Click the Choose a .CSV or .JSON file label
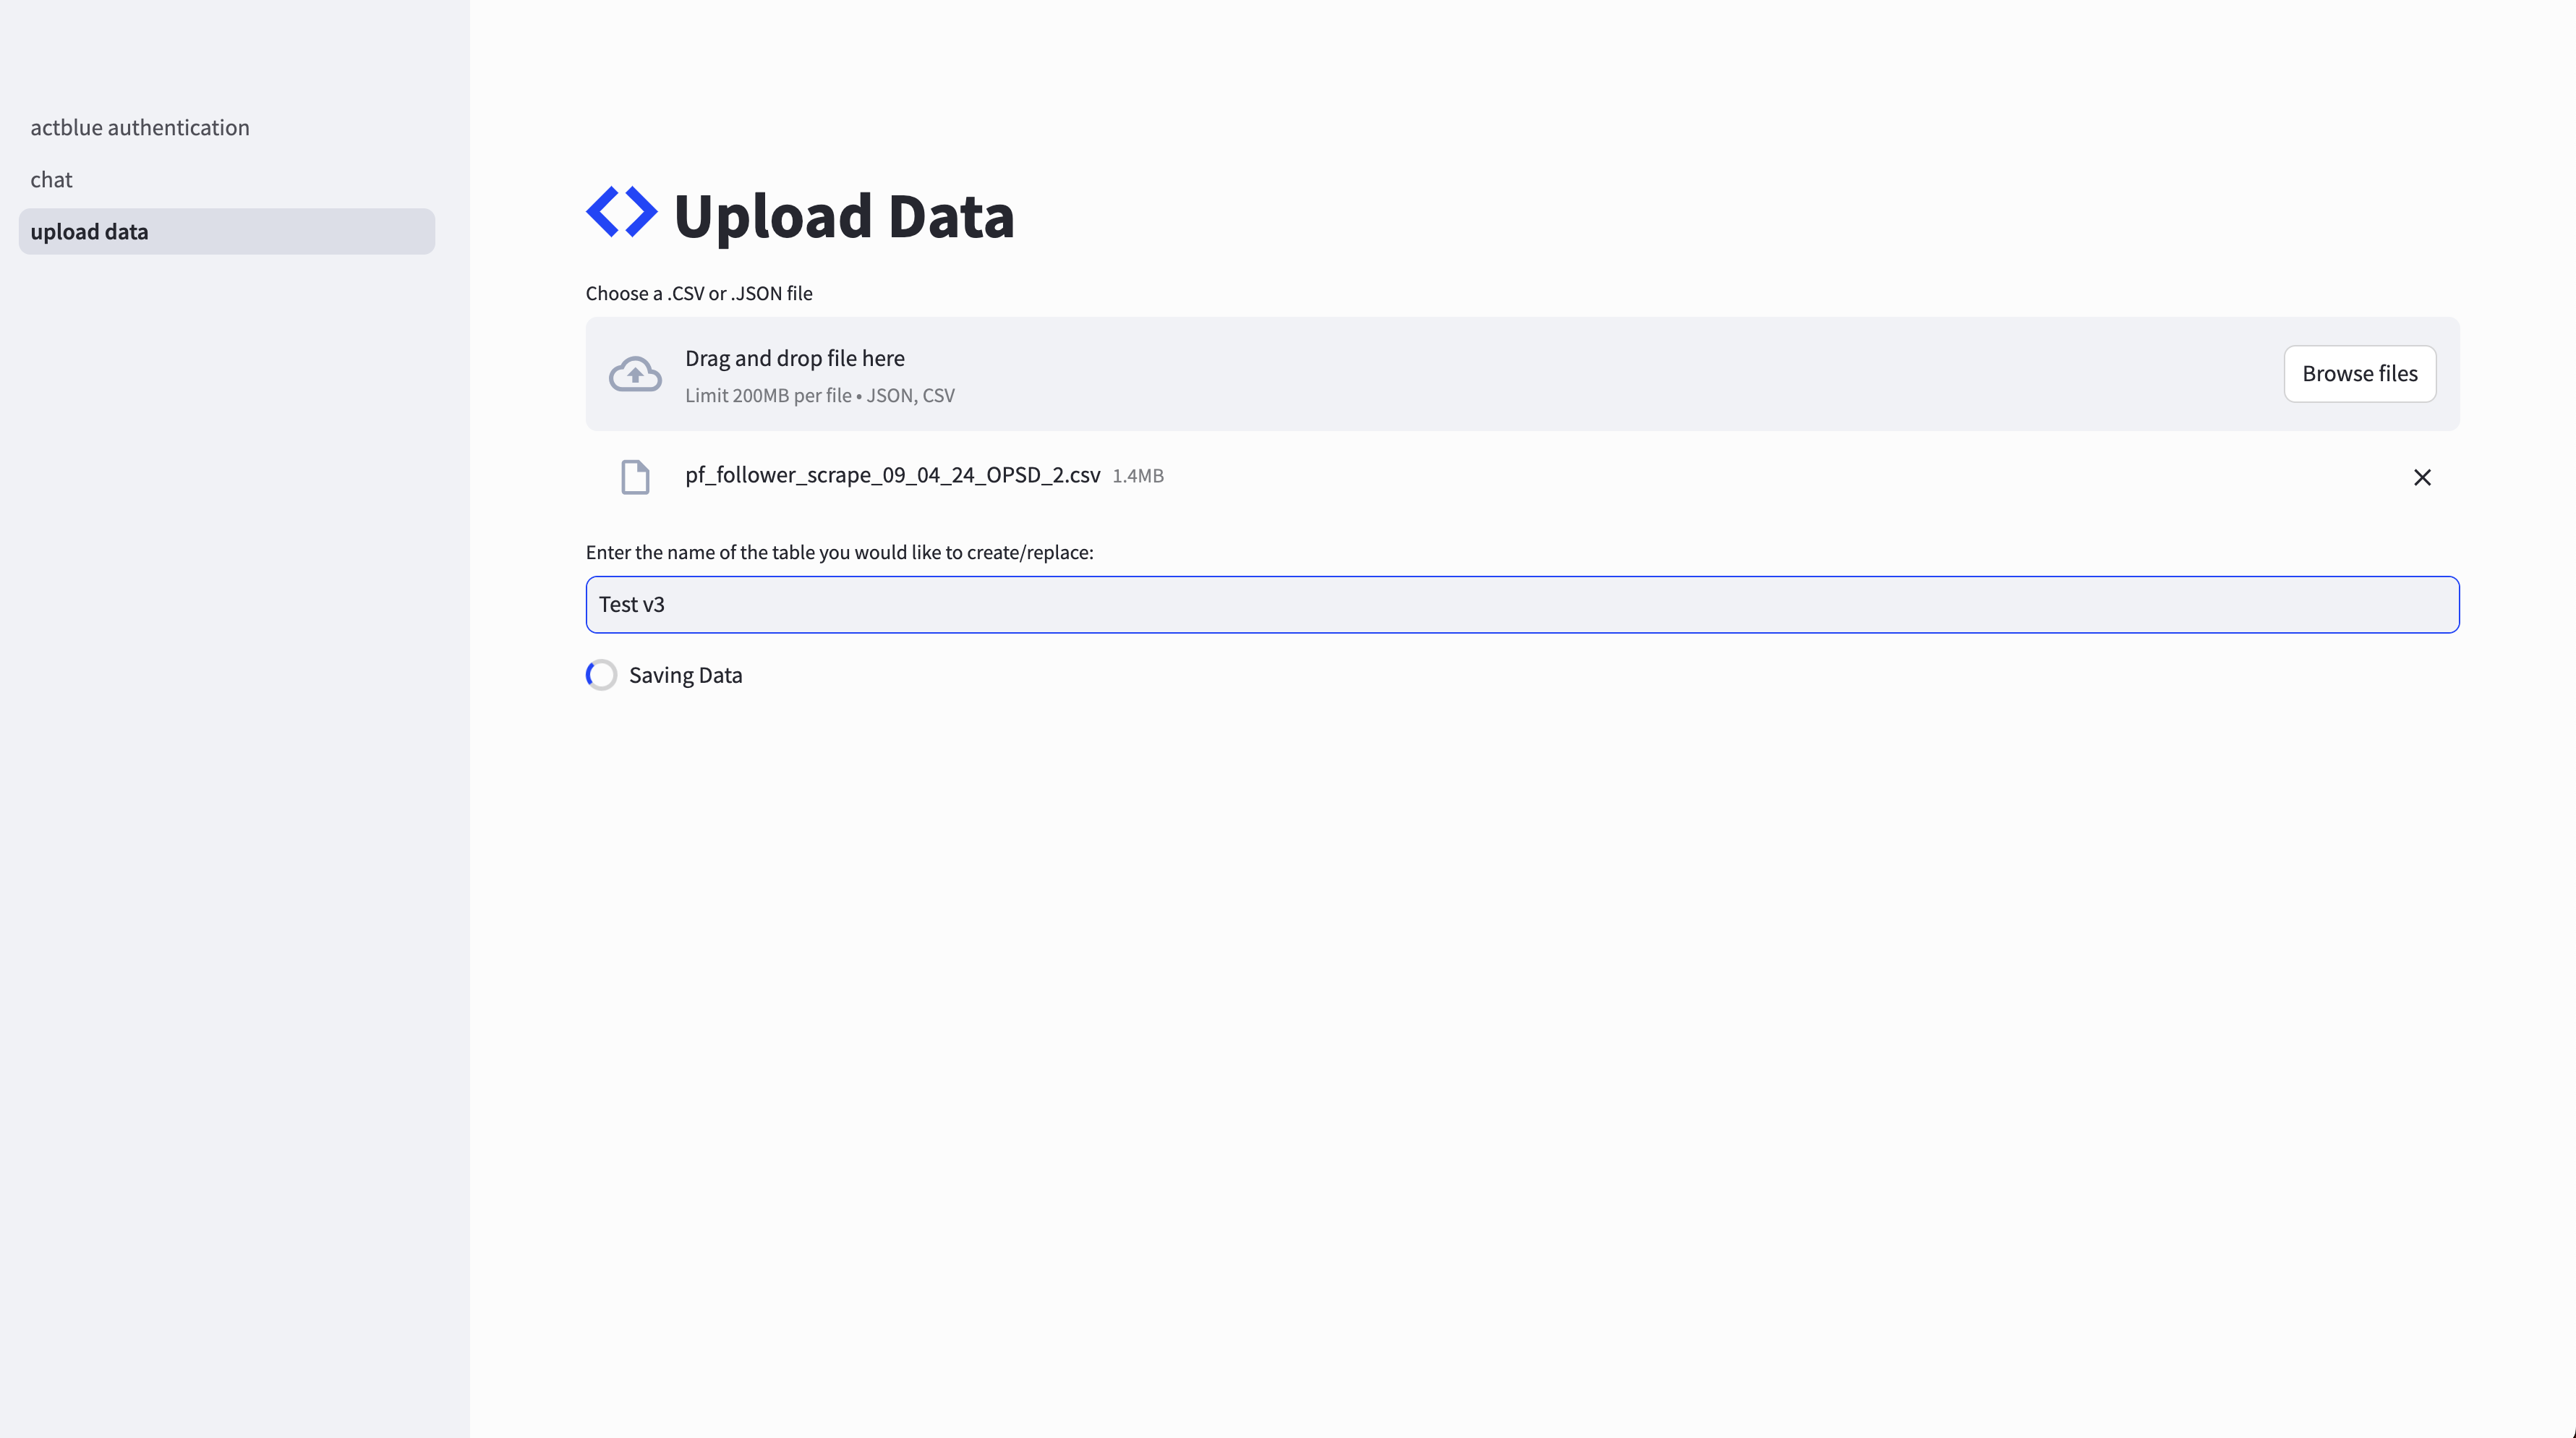The width and height of the screenshot is (2576, 1438). (x=699, y=293)
